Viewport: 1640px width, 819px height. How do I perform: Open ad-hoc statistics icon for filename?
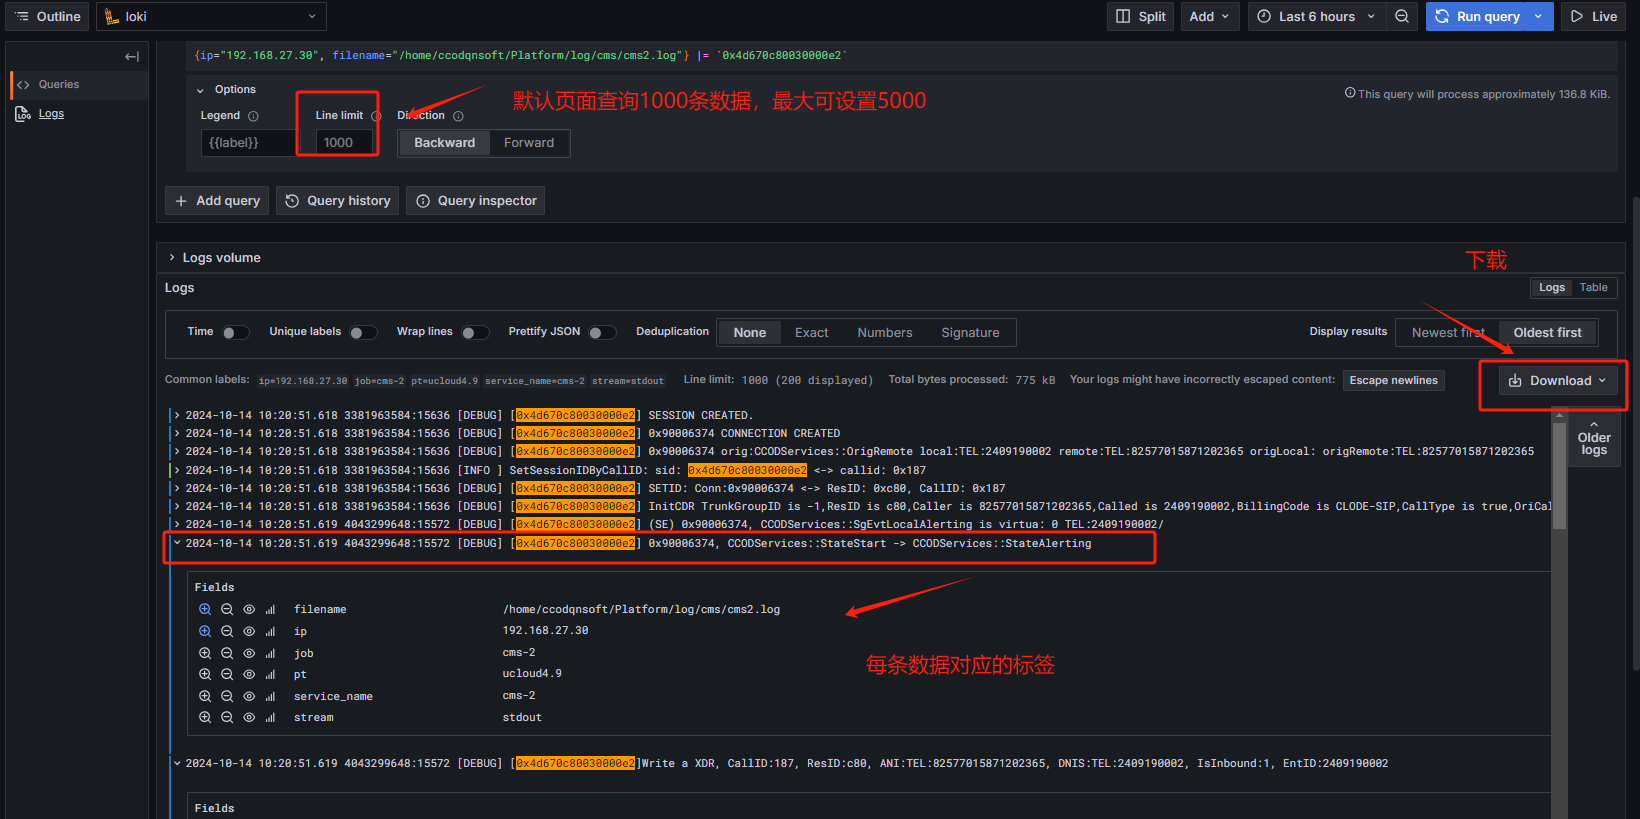(x=270, y=609)
